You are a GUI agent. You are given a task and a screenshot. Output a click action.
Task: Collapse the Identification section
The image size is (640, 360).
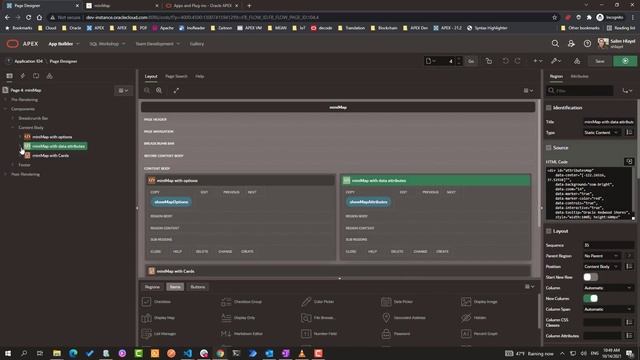click(x=549, y=108)
